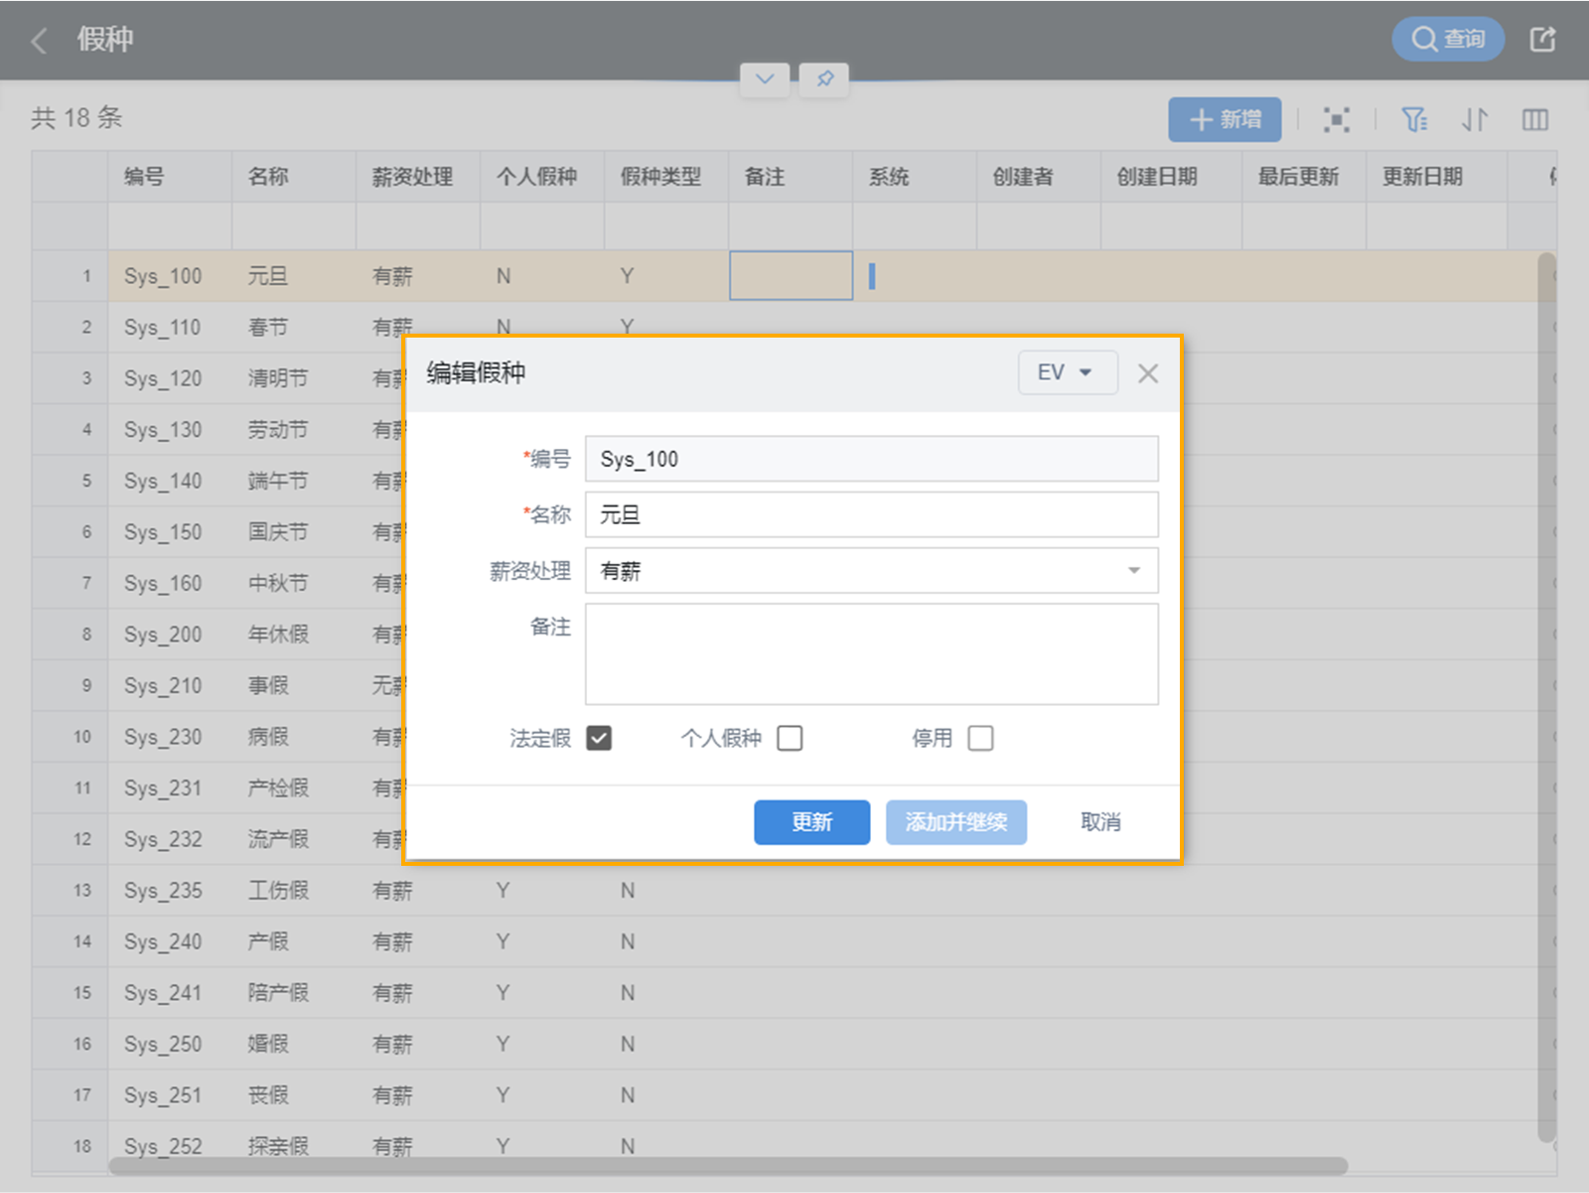Click the 系统 column header

(x=914, y=177)
